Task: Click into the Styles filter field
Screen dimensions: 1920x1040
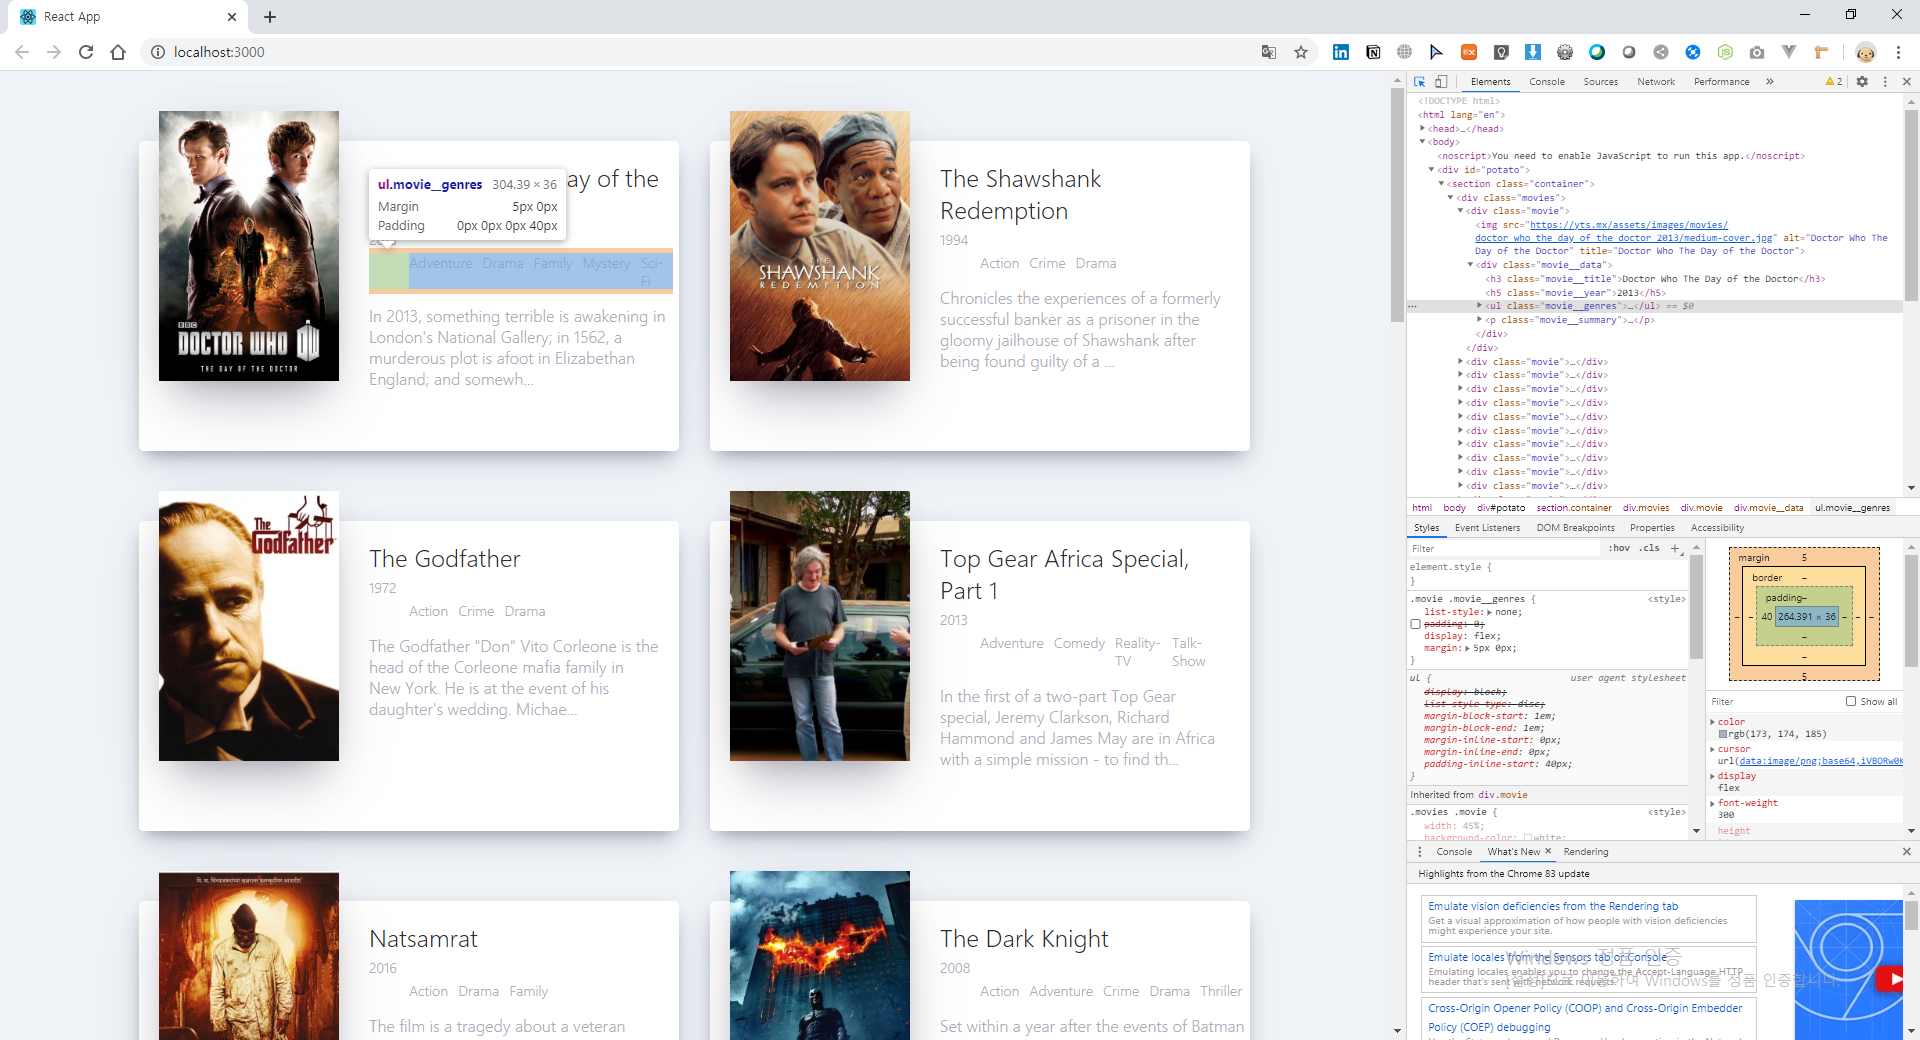Action: pos(1505,548)
